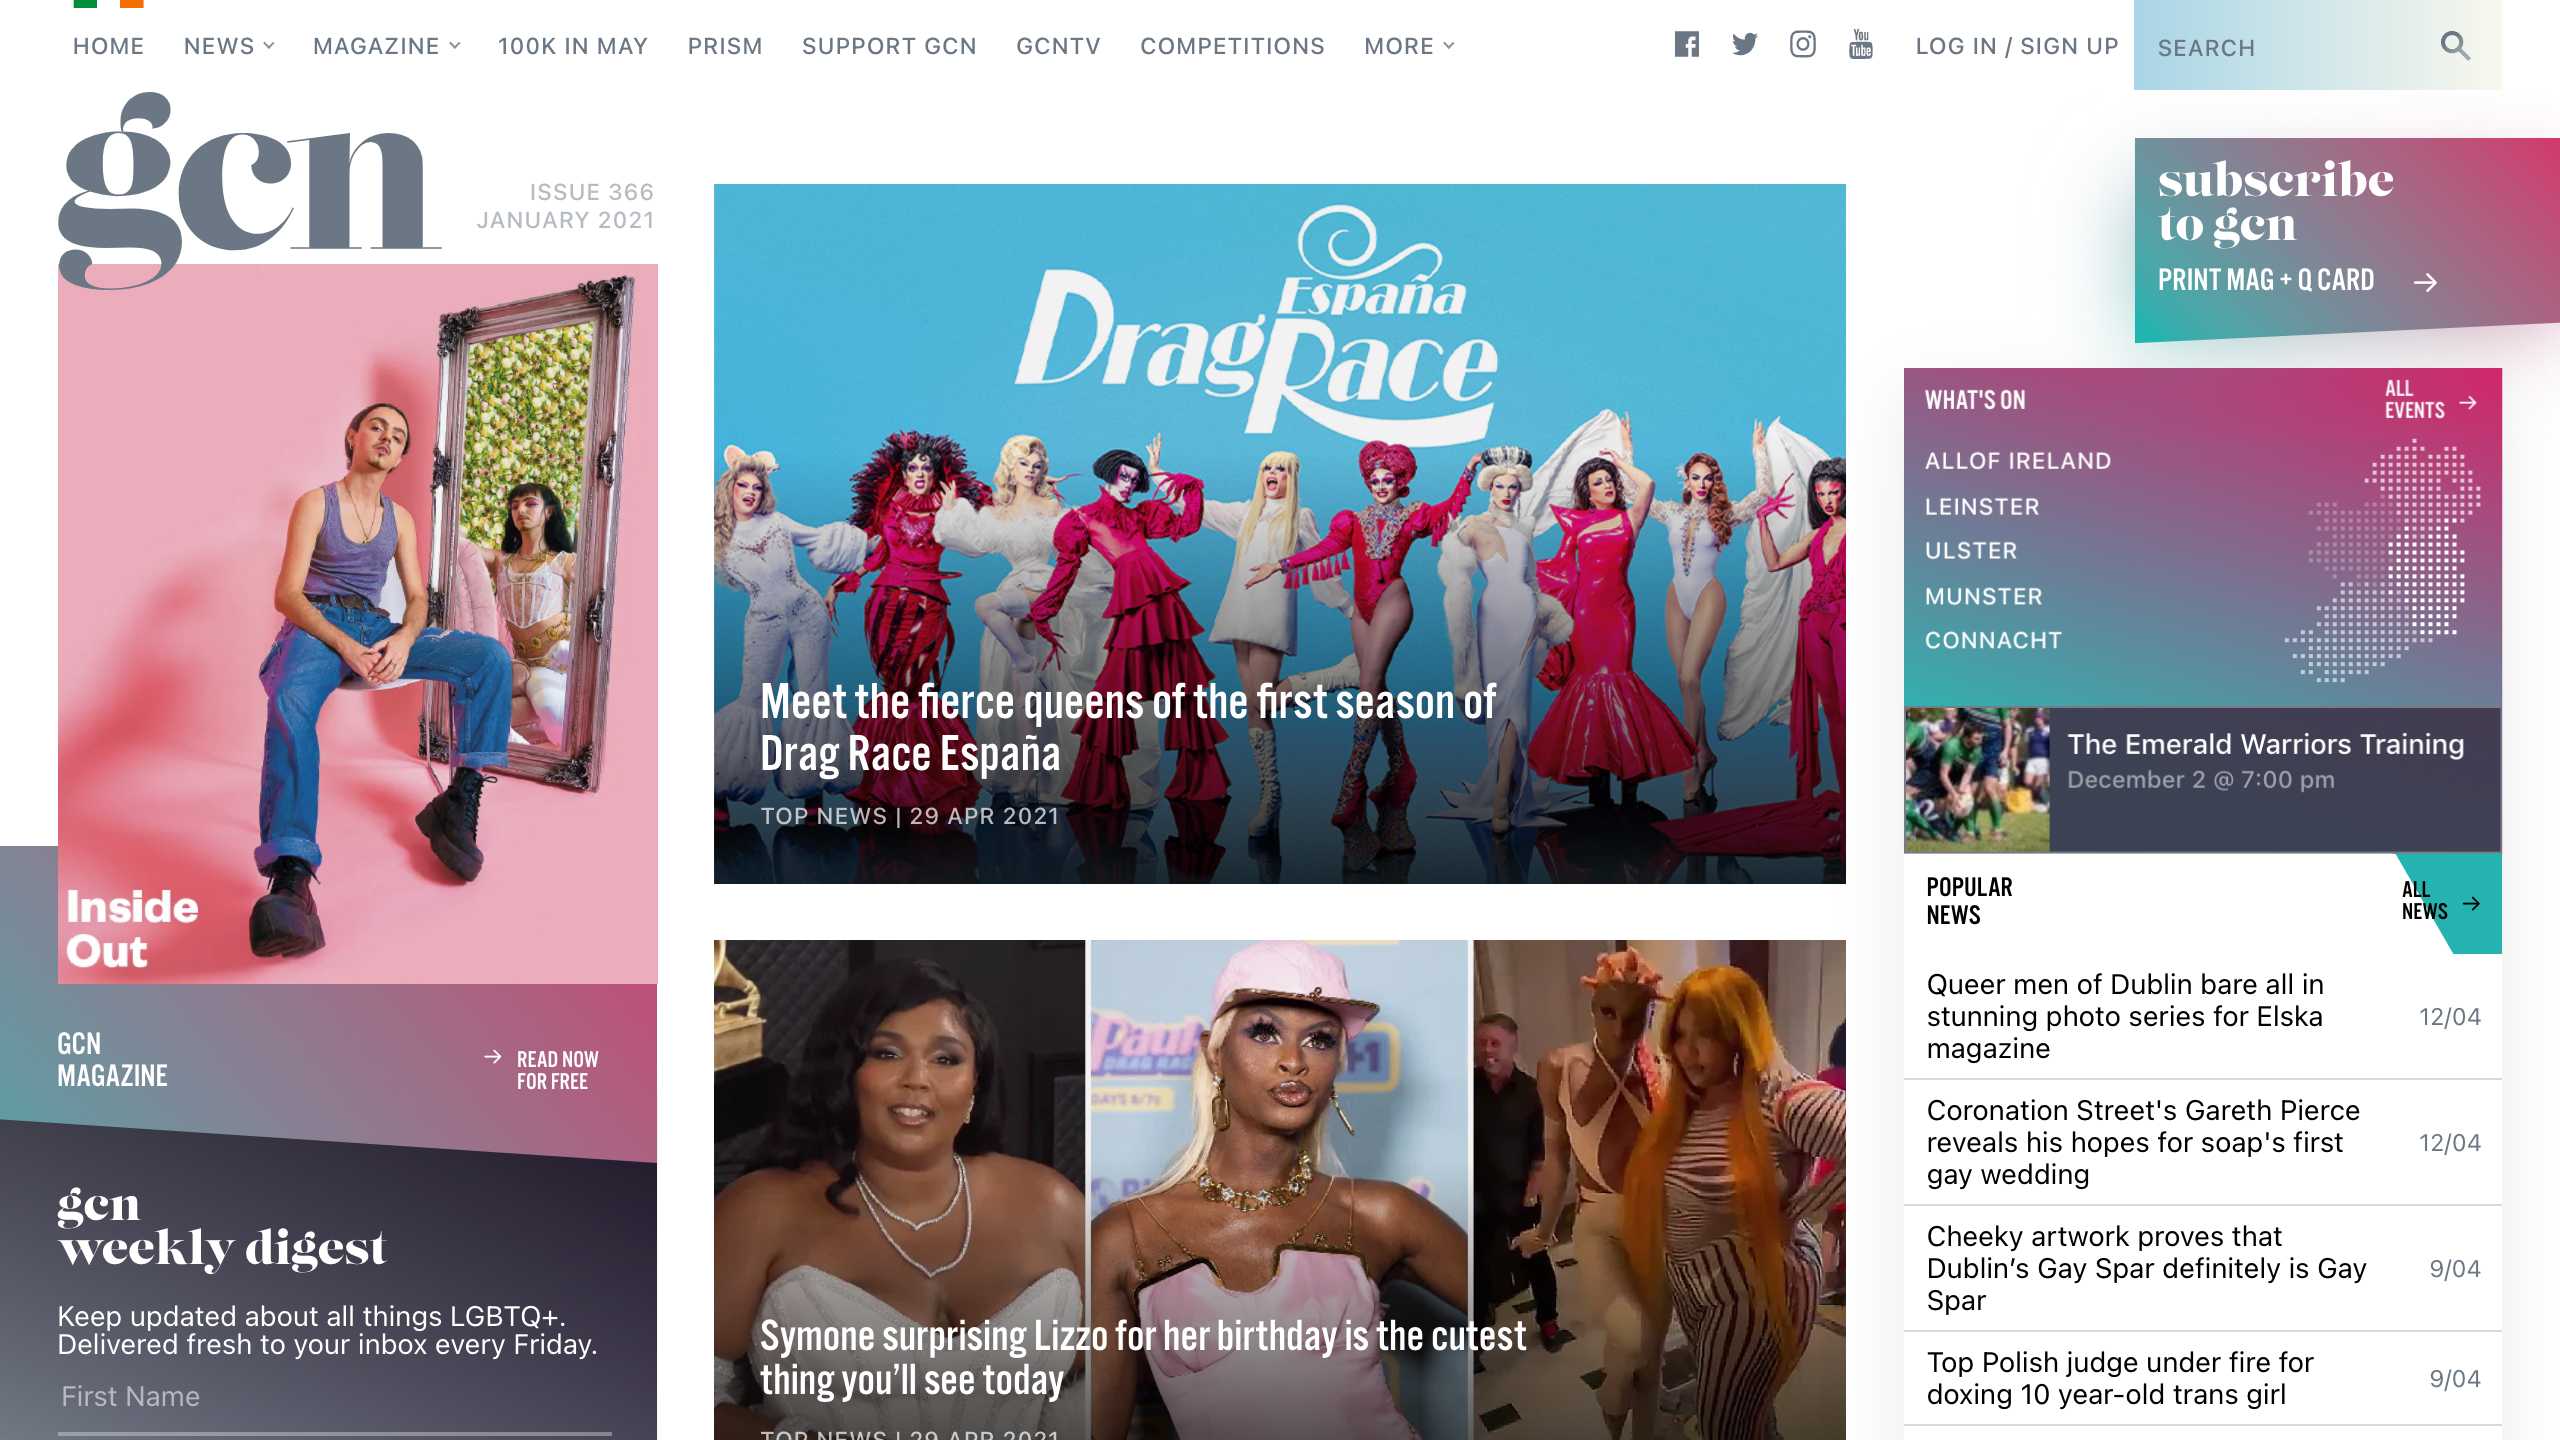This screenshot has width=2560, height=1440.
Task: Open Dublin's Gay Spar artwork article
Action: 2146,1268
